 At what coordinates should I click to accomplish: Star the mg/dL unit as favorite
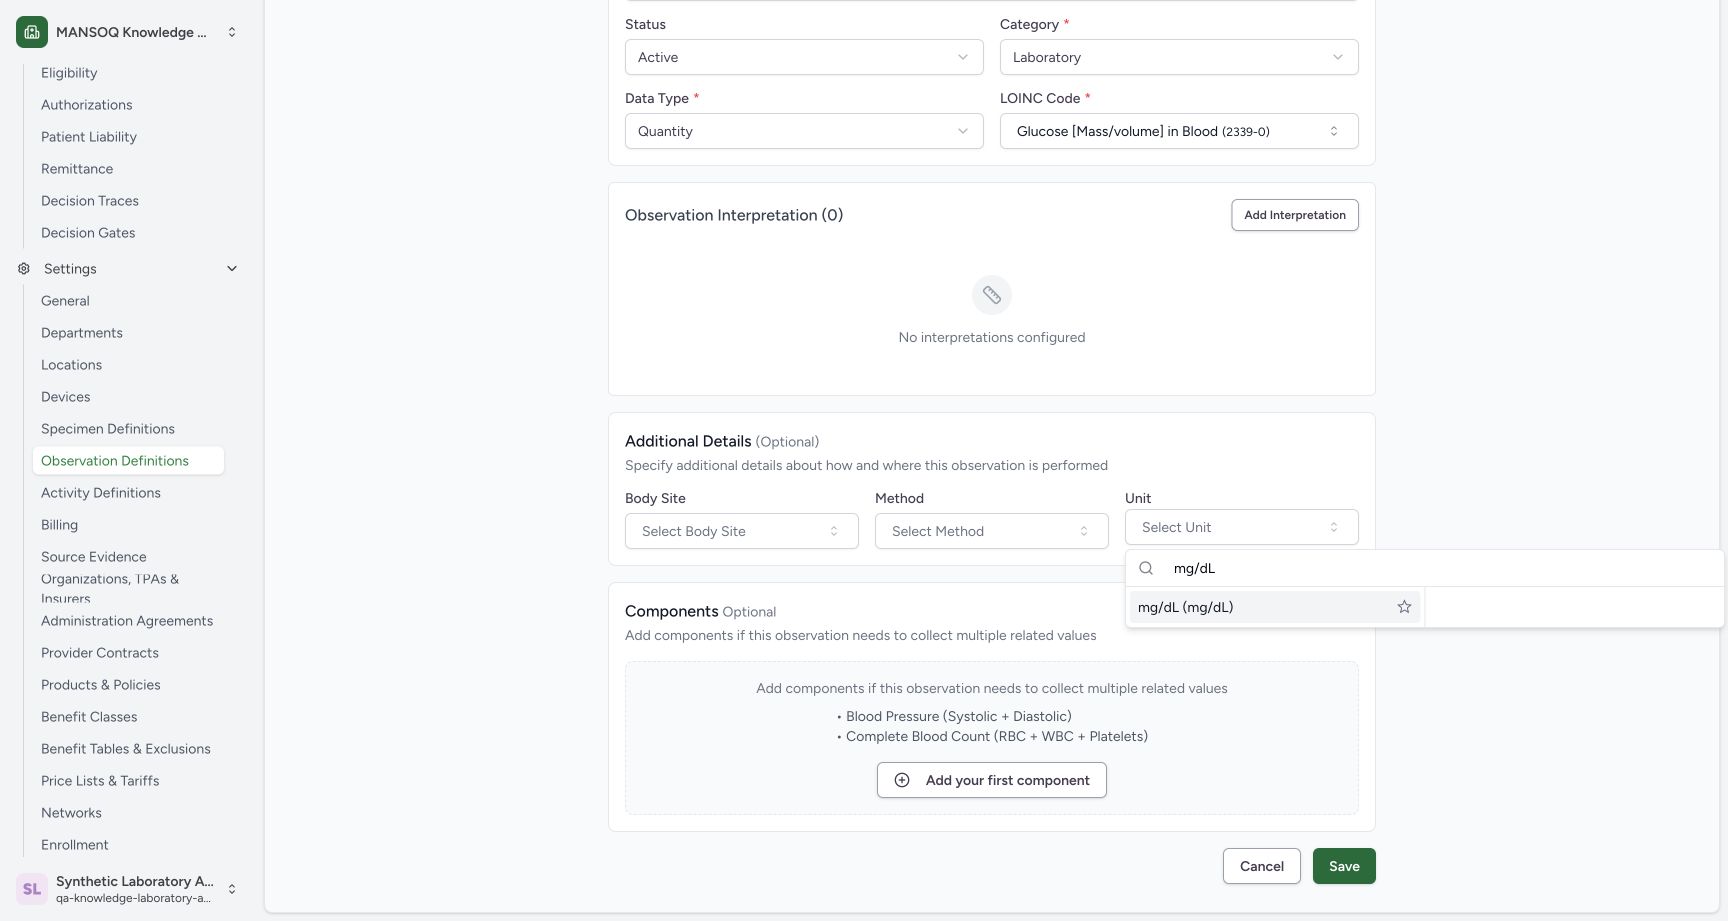1404,607
